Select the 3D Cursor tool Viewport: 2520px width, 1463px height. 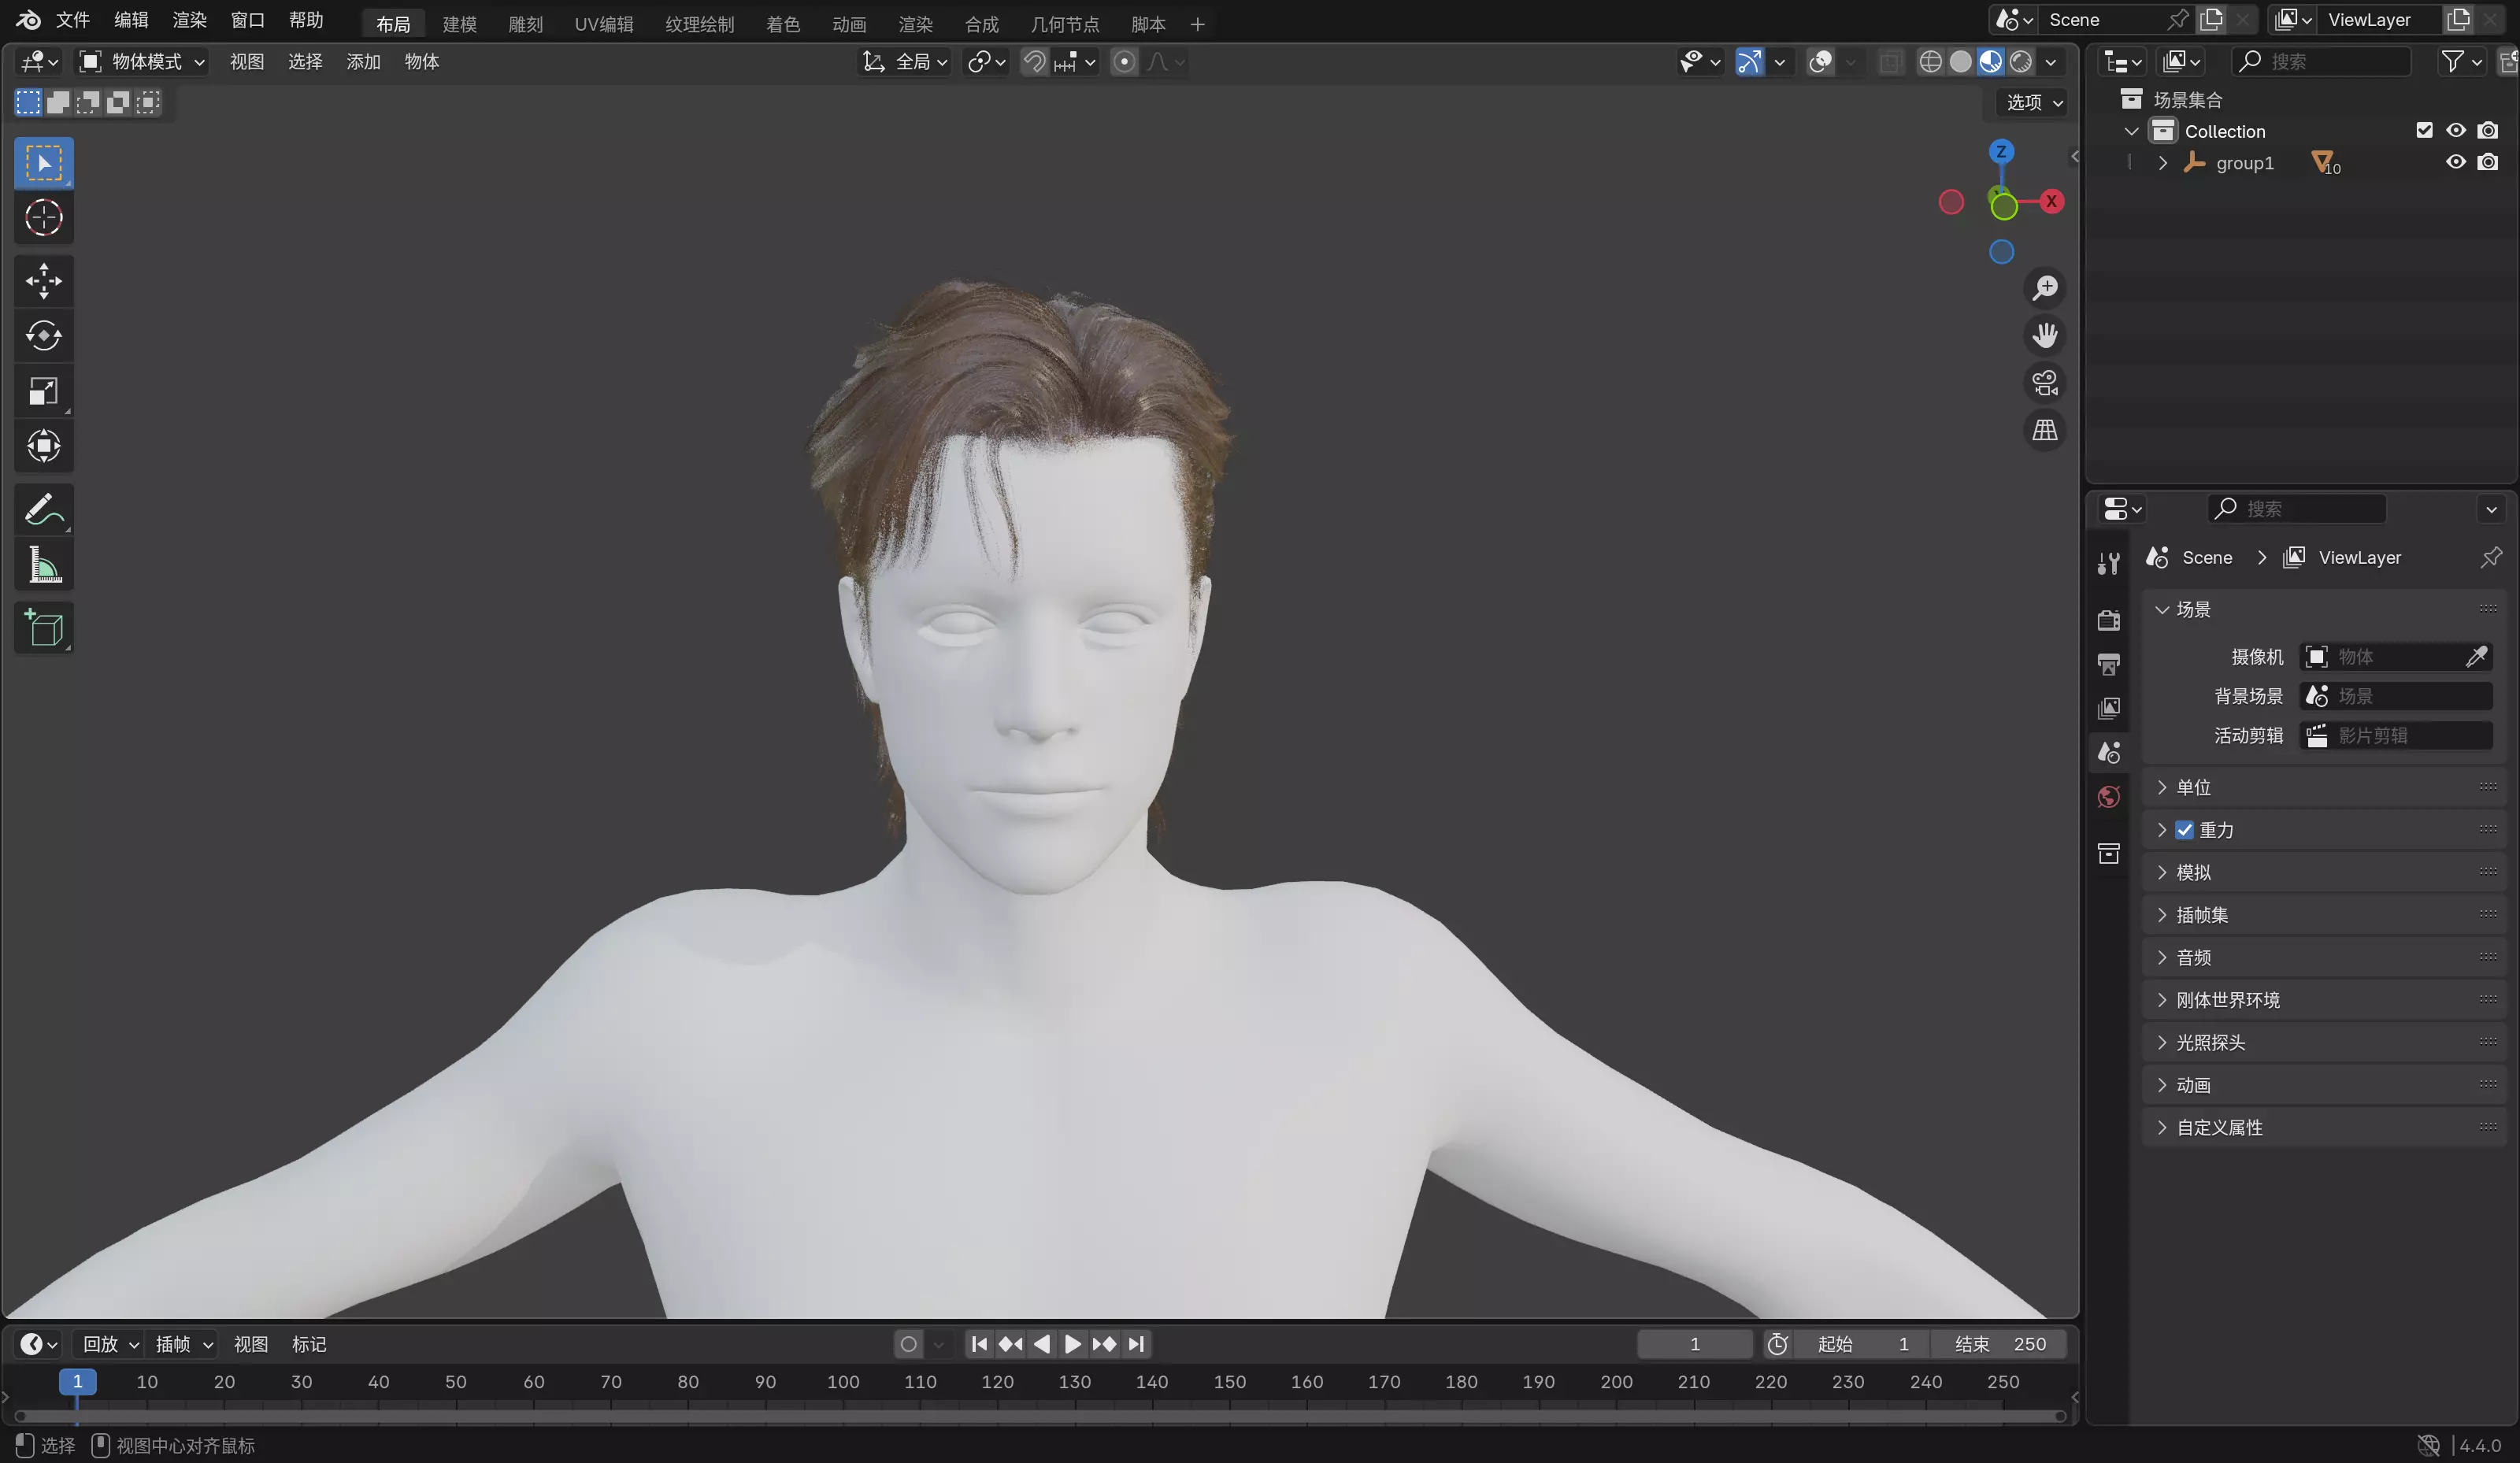point(43,218)
